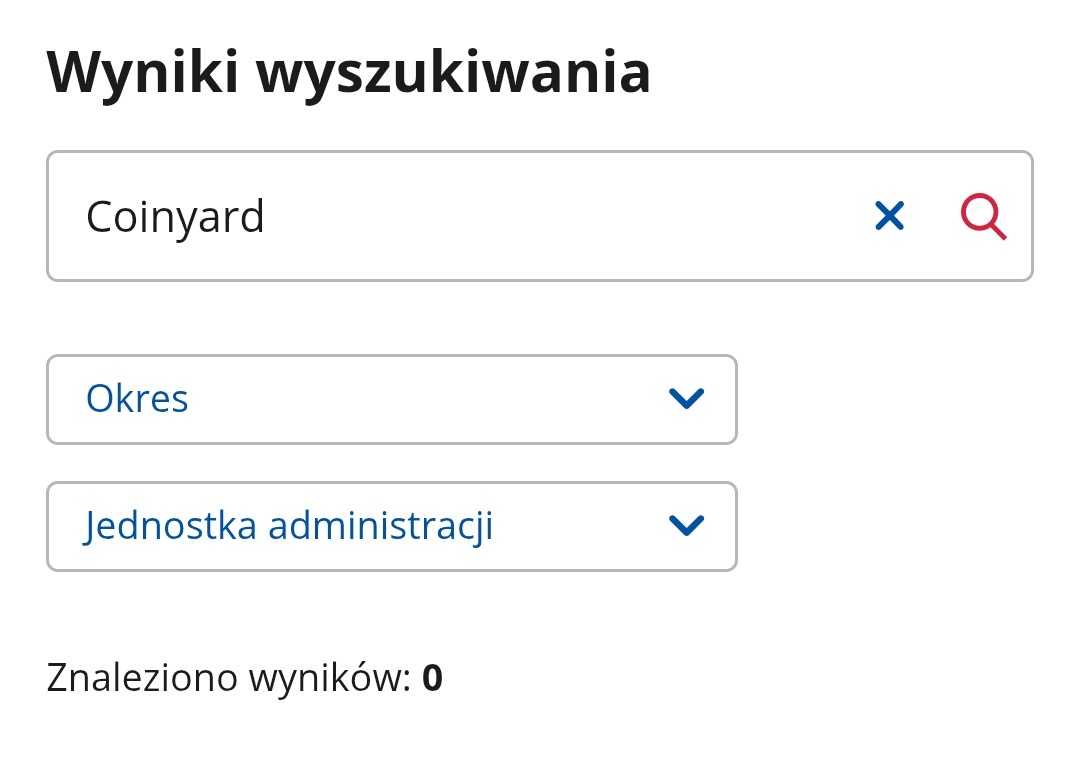Click the Znaleziono wyników text
The height and width of the screenshot is (757, 1080).
tap(228, 678)
